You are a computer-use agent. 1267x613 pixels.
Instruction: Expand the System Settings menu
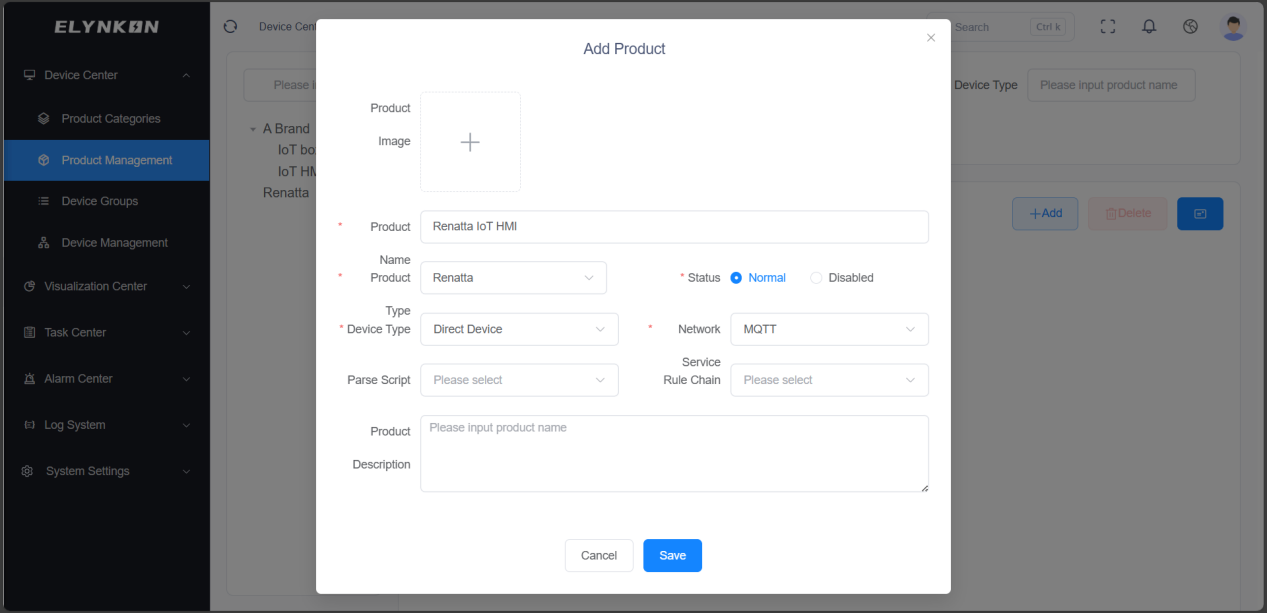[x=186, y=471]
